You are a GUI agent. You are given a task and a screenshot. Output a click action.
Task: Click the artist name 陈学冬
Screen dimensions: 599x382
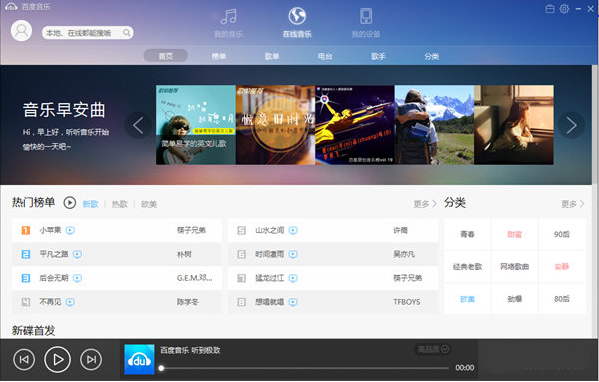pyautogui.click(x=188, y=302)
